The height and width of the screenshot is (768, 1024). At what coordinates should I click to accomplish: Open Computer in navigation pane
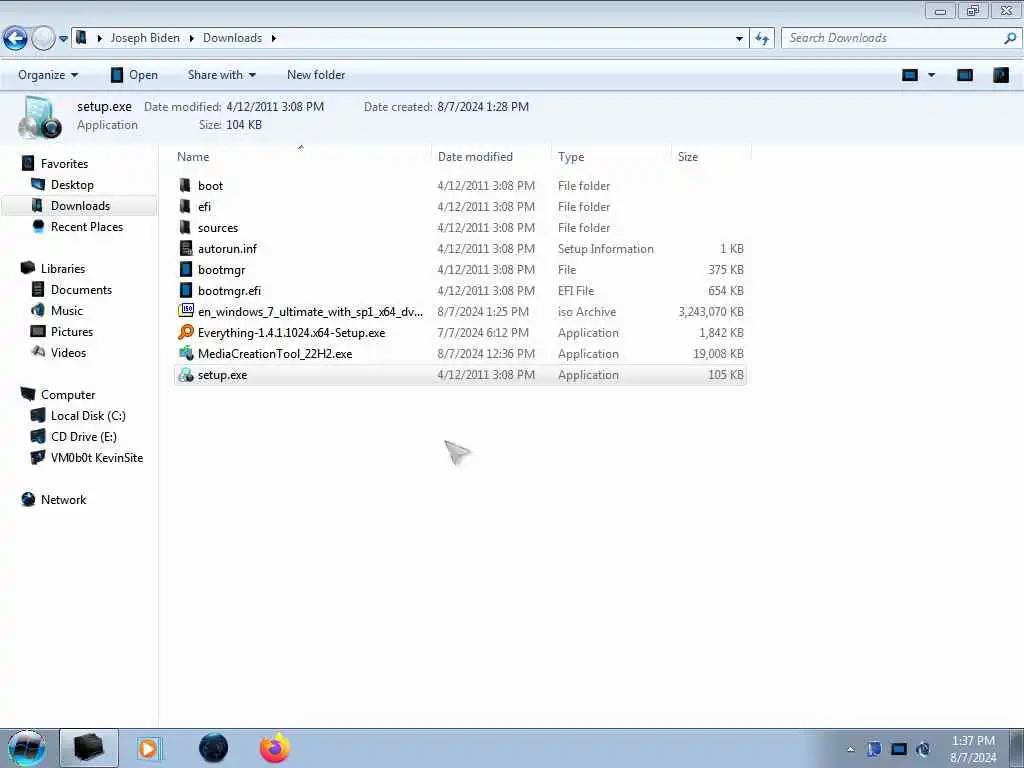tap(68, 394)
